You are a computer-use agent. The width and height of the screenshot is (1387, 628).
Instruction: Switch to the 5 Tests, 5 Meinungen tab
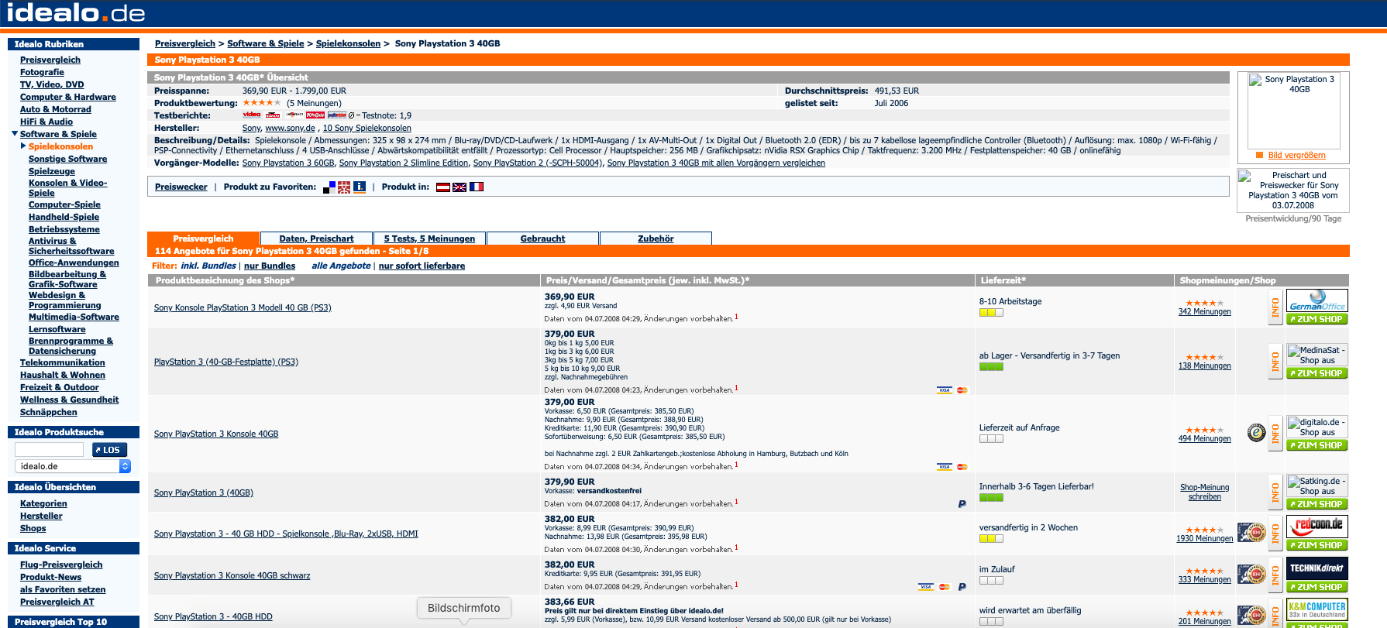(x=429, y=239)
